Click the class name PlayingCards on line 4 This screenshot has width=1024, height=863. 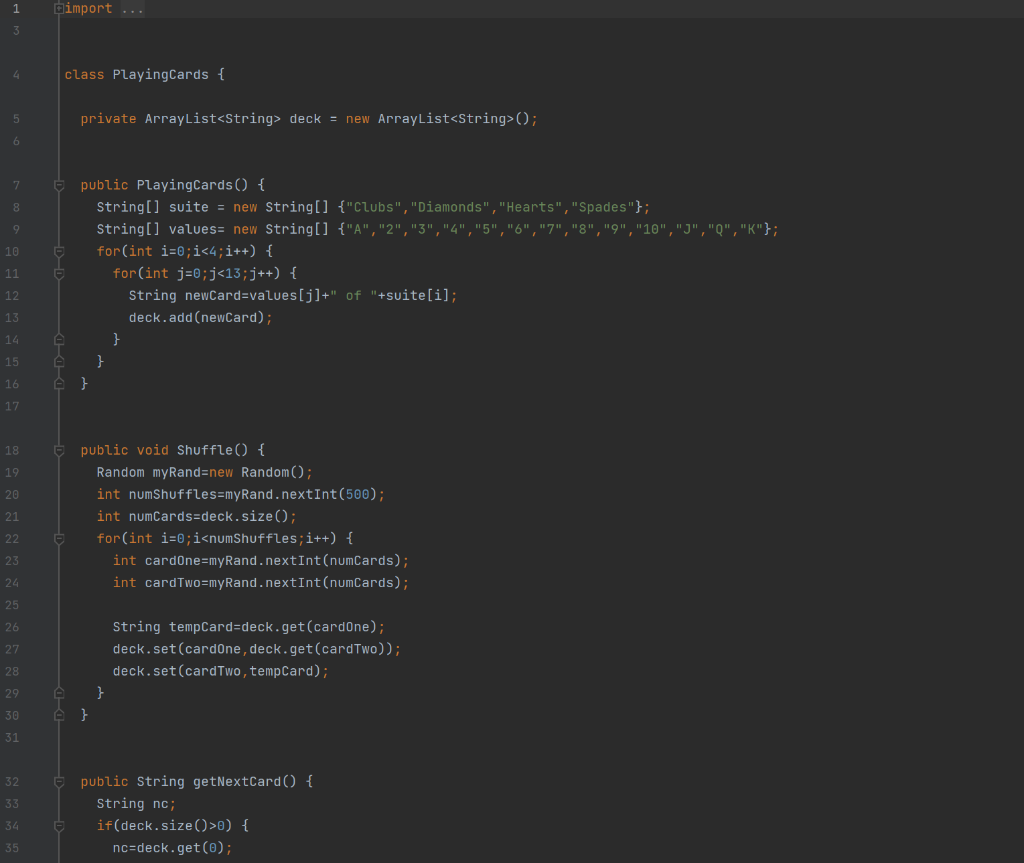160,74
